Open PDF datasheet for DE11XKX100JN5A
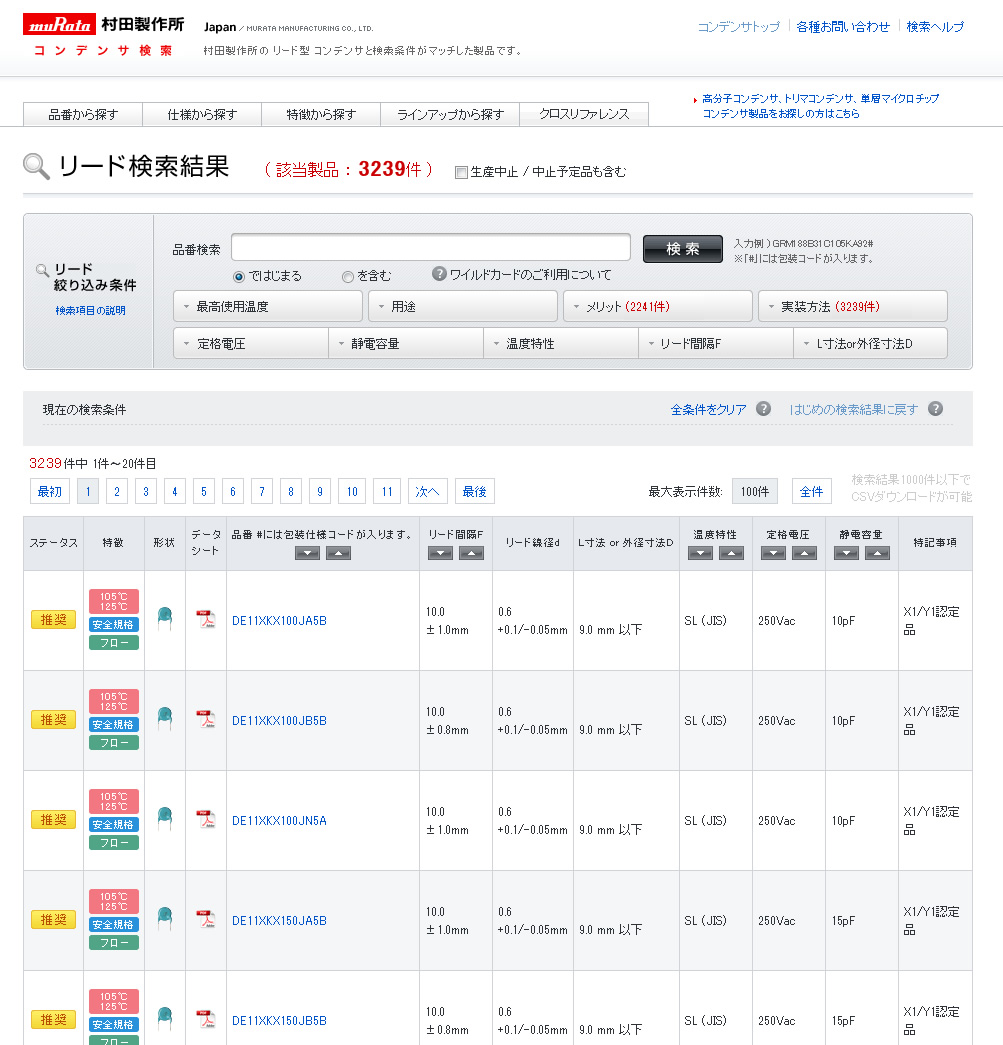Viewport: 1003px width, 1045px height. click(206, 819)
